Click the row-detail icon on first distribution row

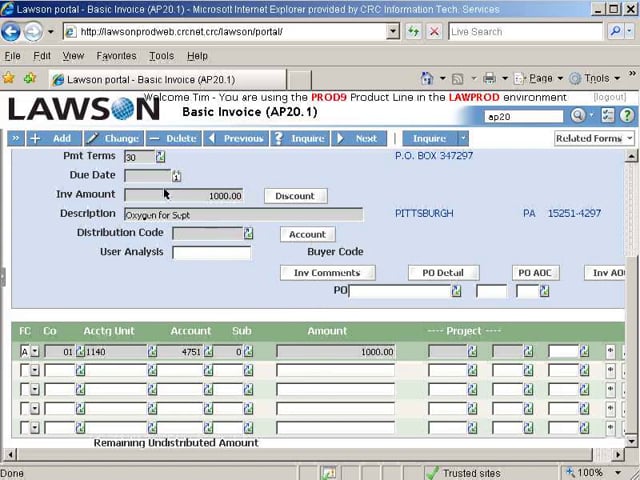click(610, 351)
